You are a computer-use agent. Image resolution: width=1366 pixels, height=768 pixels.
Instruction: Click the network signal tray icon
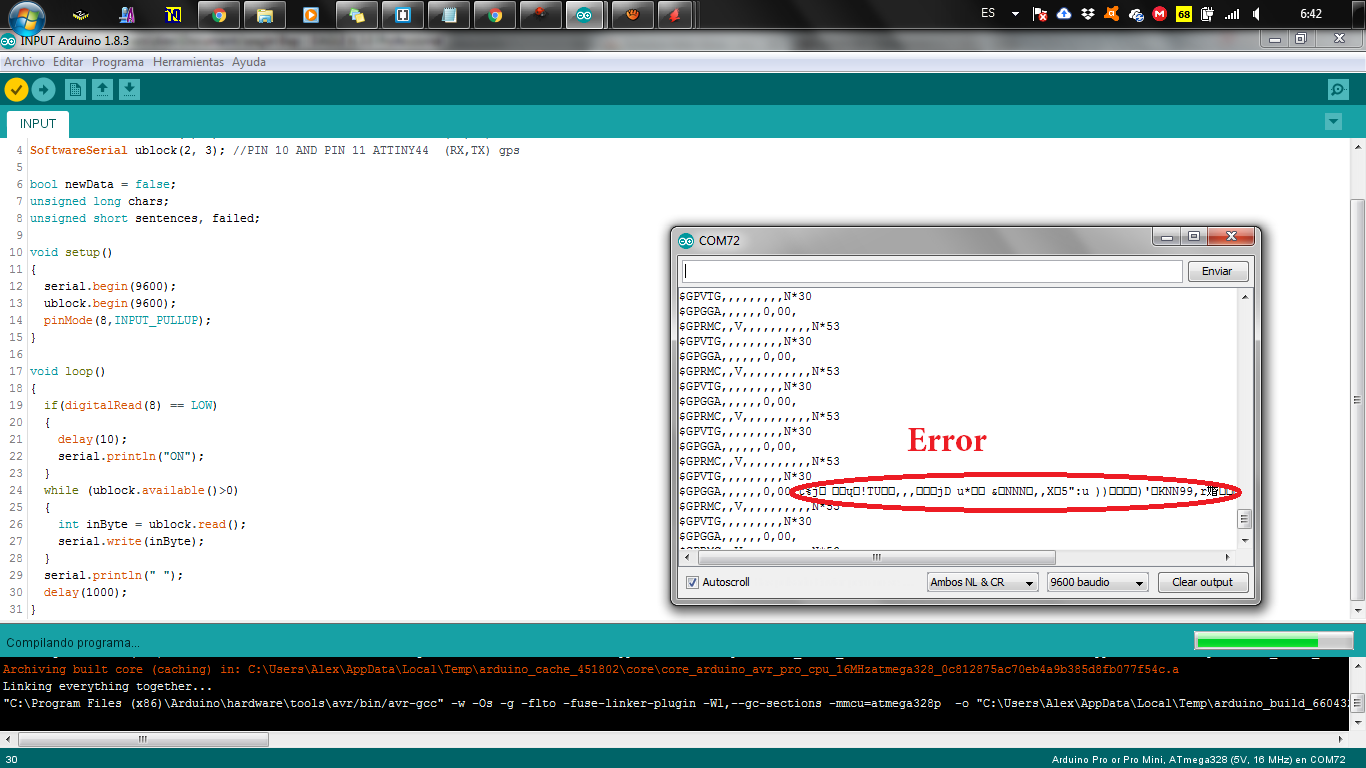[x=1232, y=14]
